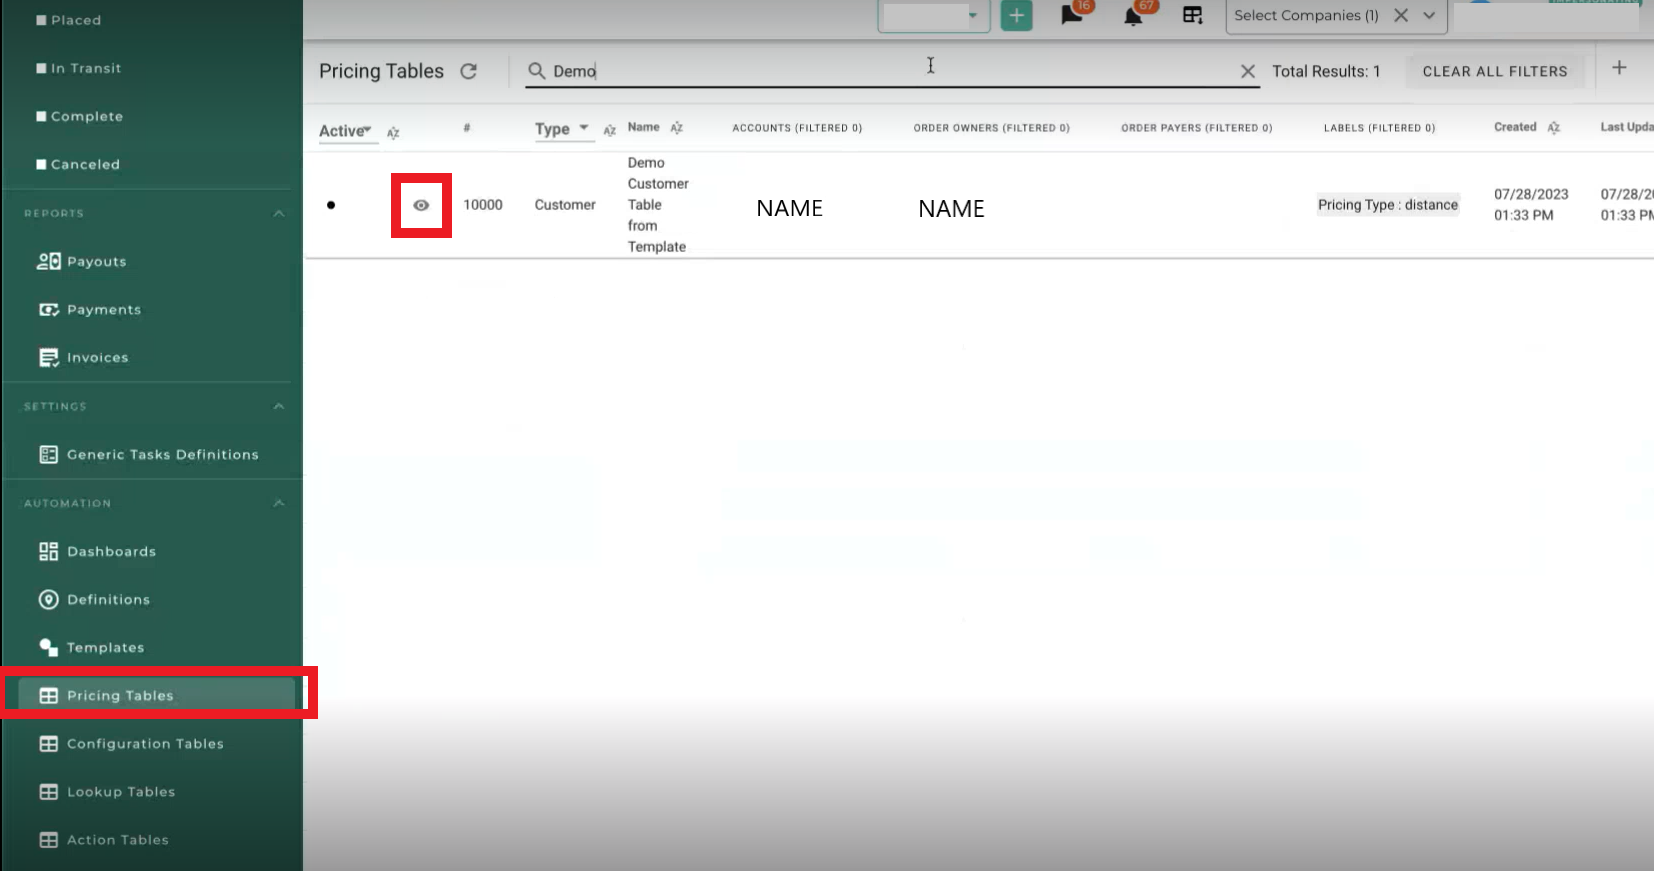Click the Payouts icon
Screen dimensions: 1654x871
(x=49, y=261)
